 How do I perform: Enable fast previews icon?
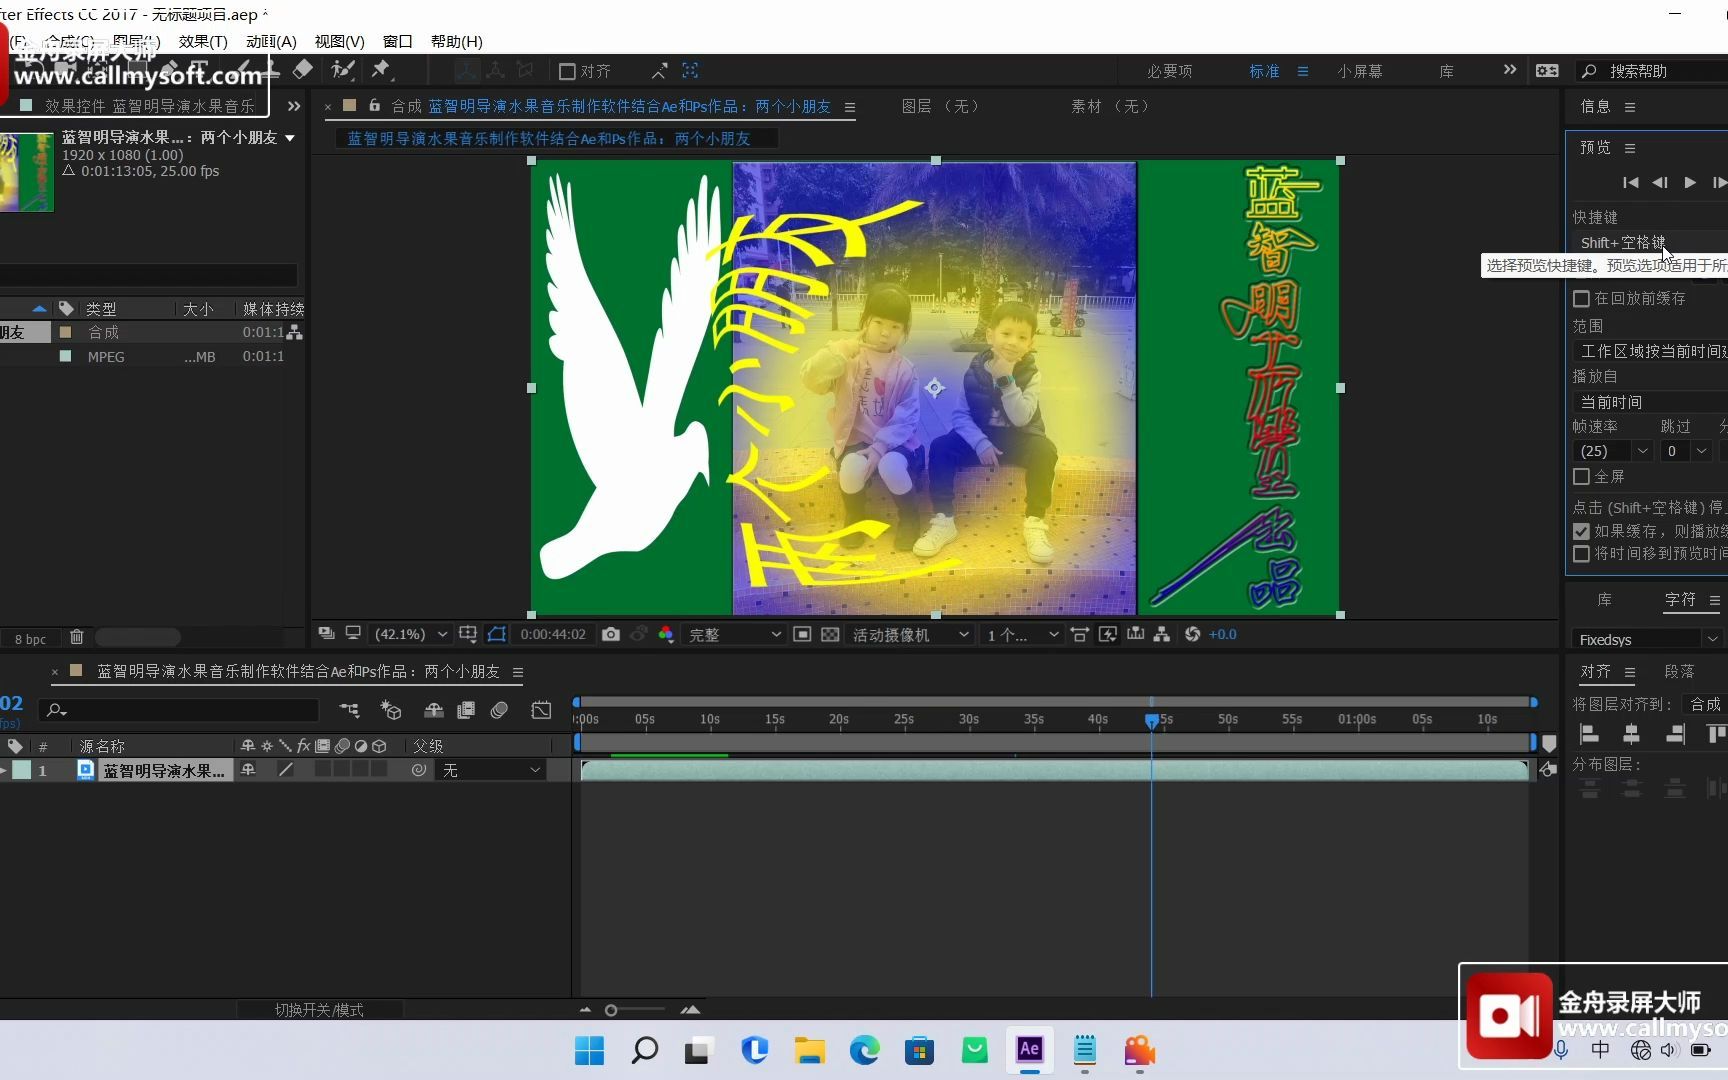[1108, 634]
